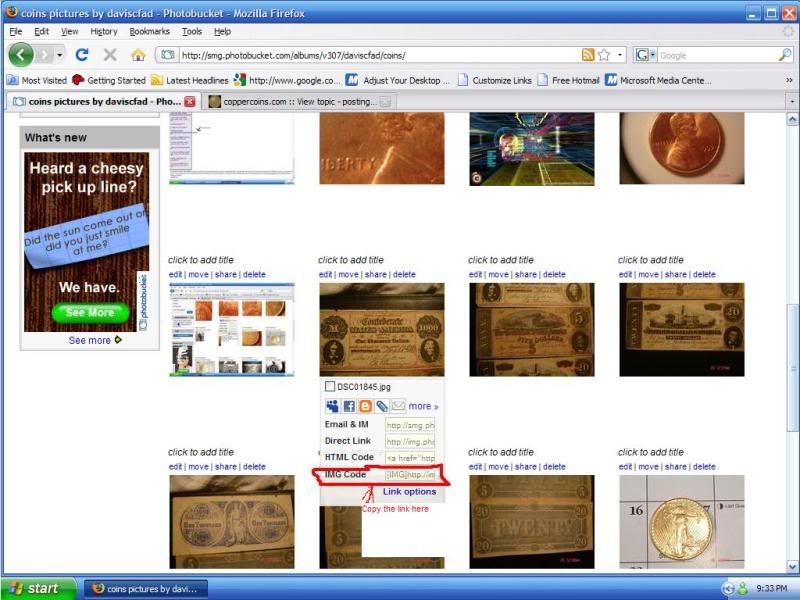Open the View menu

tap(69, 32)
